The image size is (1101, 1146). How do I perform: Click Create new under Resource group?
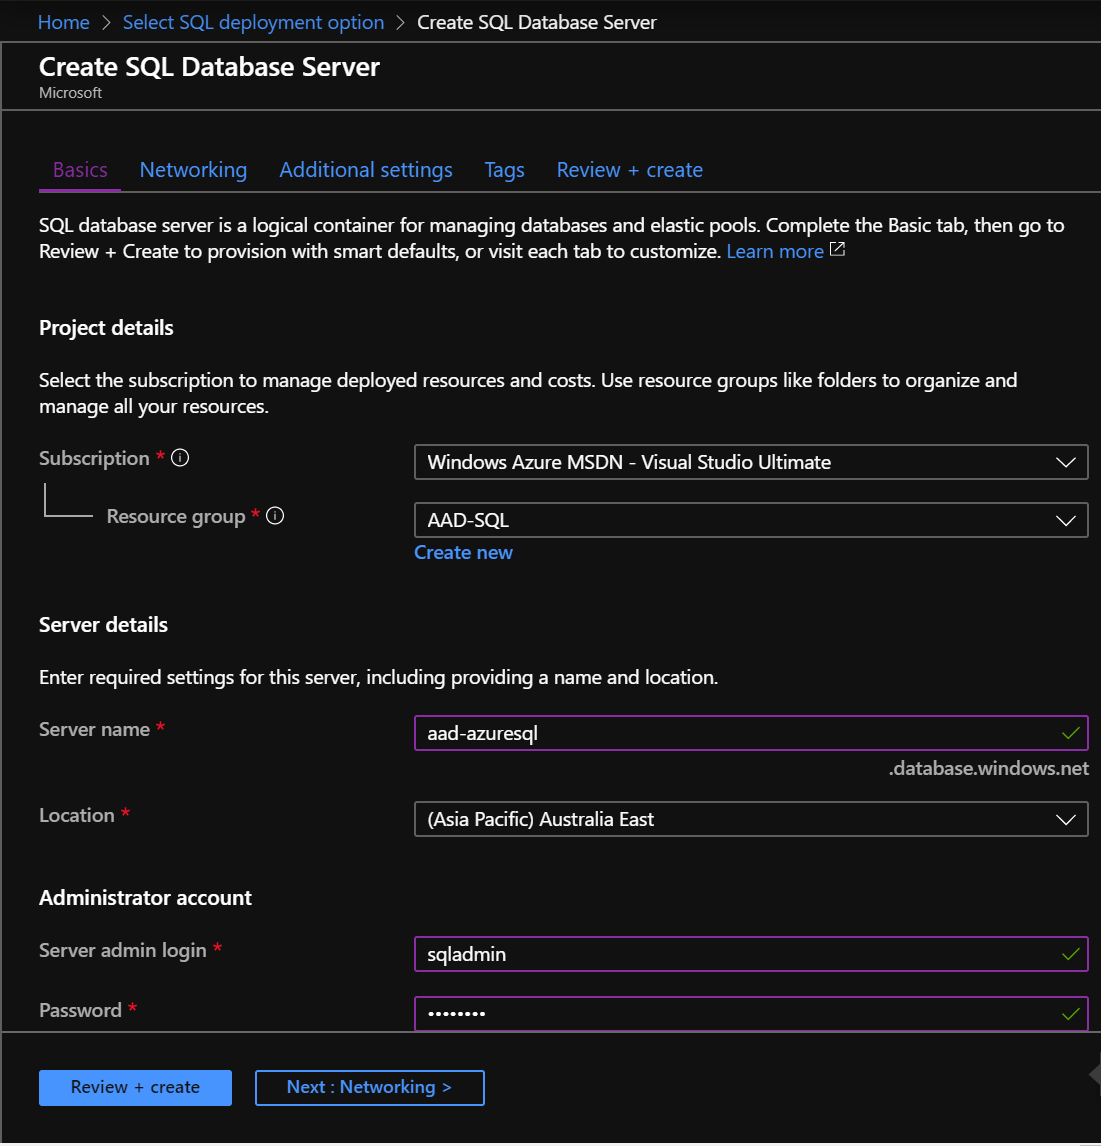pyautogui.click(x=463, y=552)
